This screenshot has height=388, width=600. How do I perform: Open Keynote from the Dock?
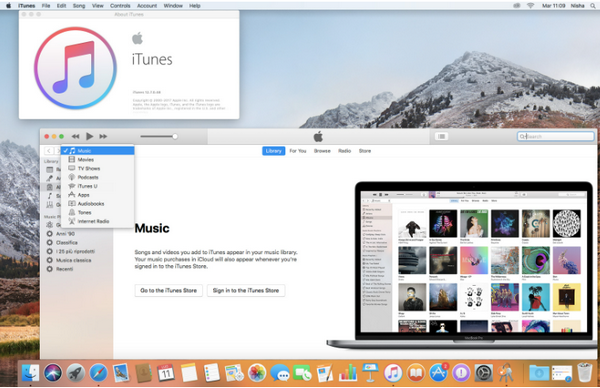click(x=370, y=373)
